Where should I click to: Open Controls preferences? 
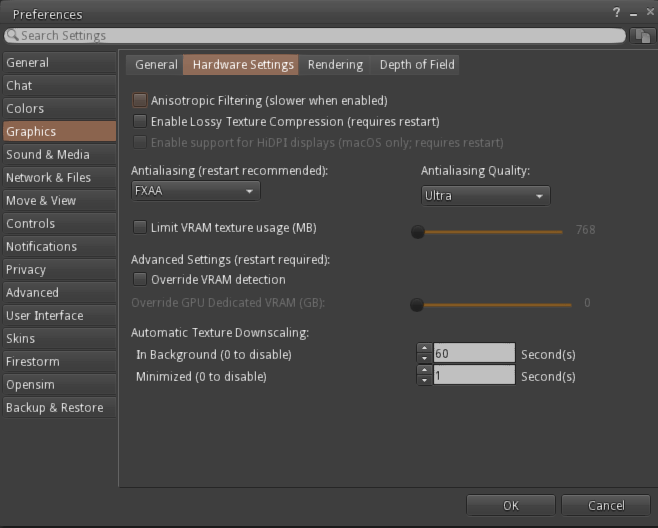pyautogui.click(x=60, y=223)
